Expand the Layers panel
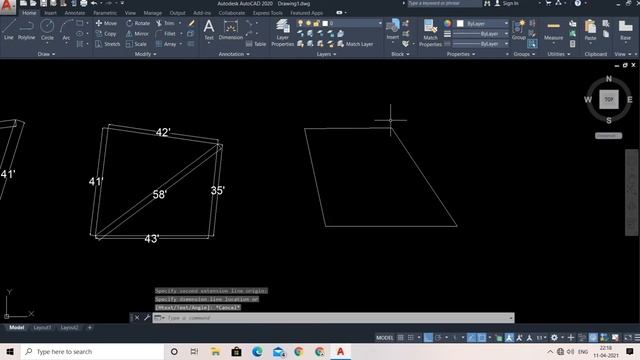The height and width of the screenshot is (360, 640). click(x=326, y=54)
